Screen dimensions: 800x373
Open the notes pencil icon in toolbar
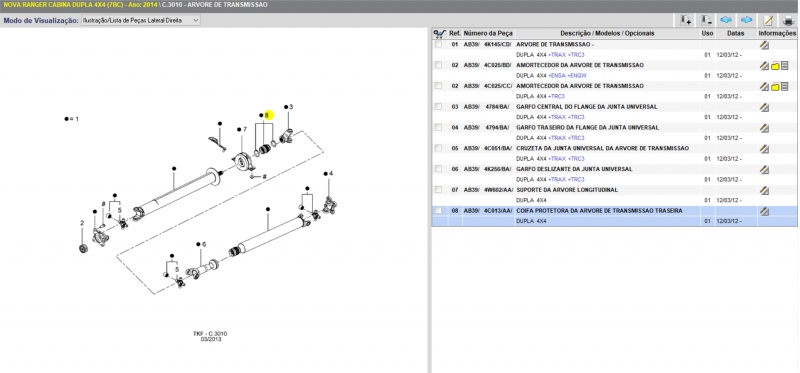click(x=768, y=20)
